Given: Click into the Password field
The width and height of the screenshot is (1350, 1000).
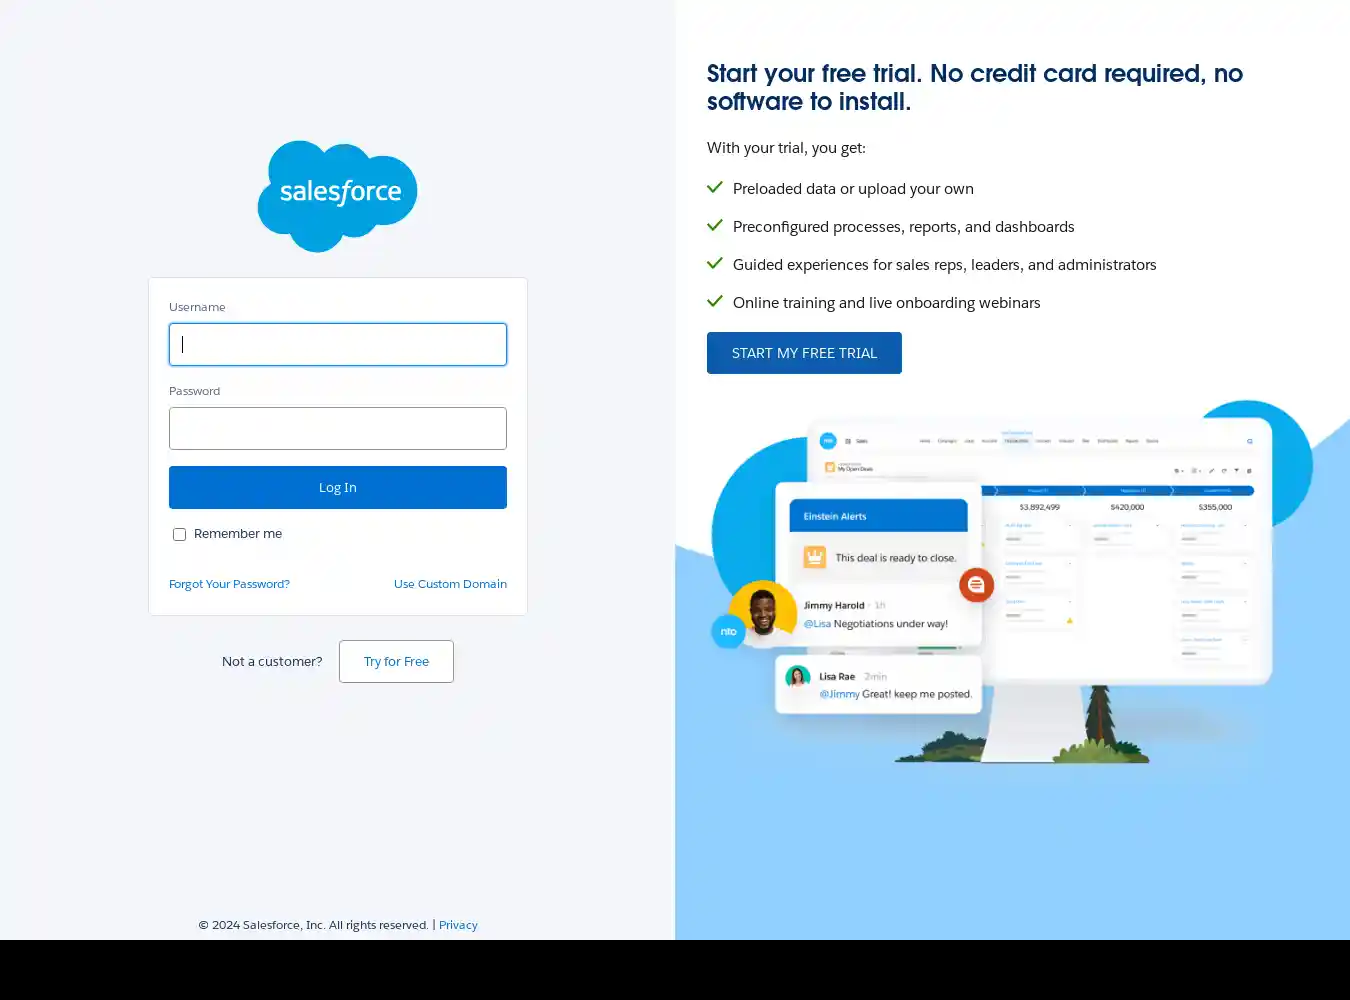Looking at the screenshot, I should (338, 428).
